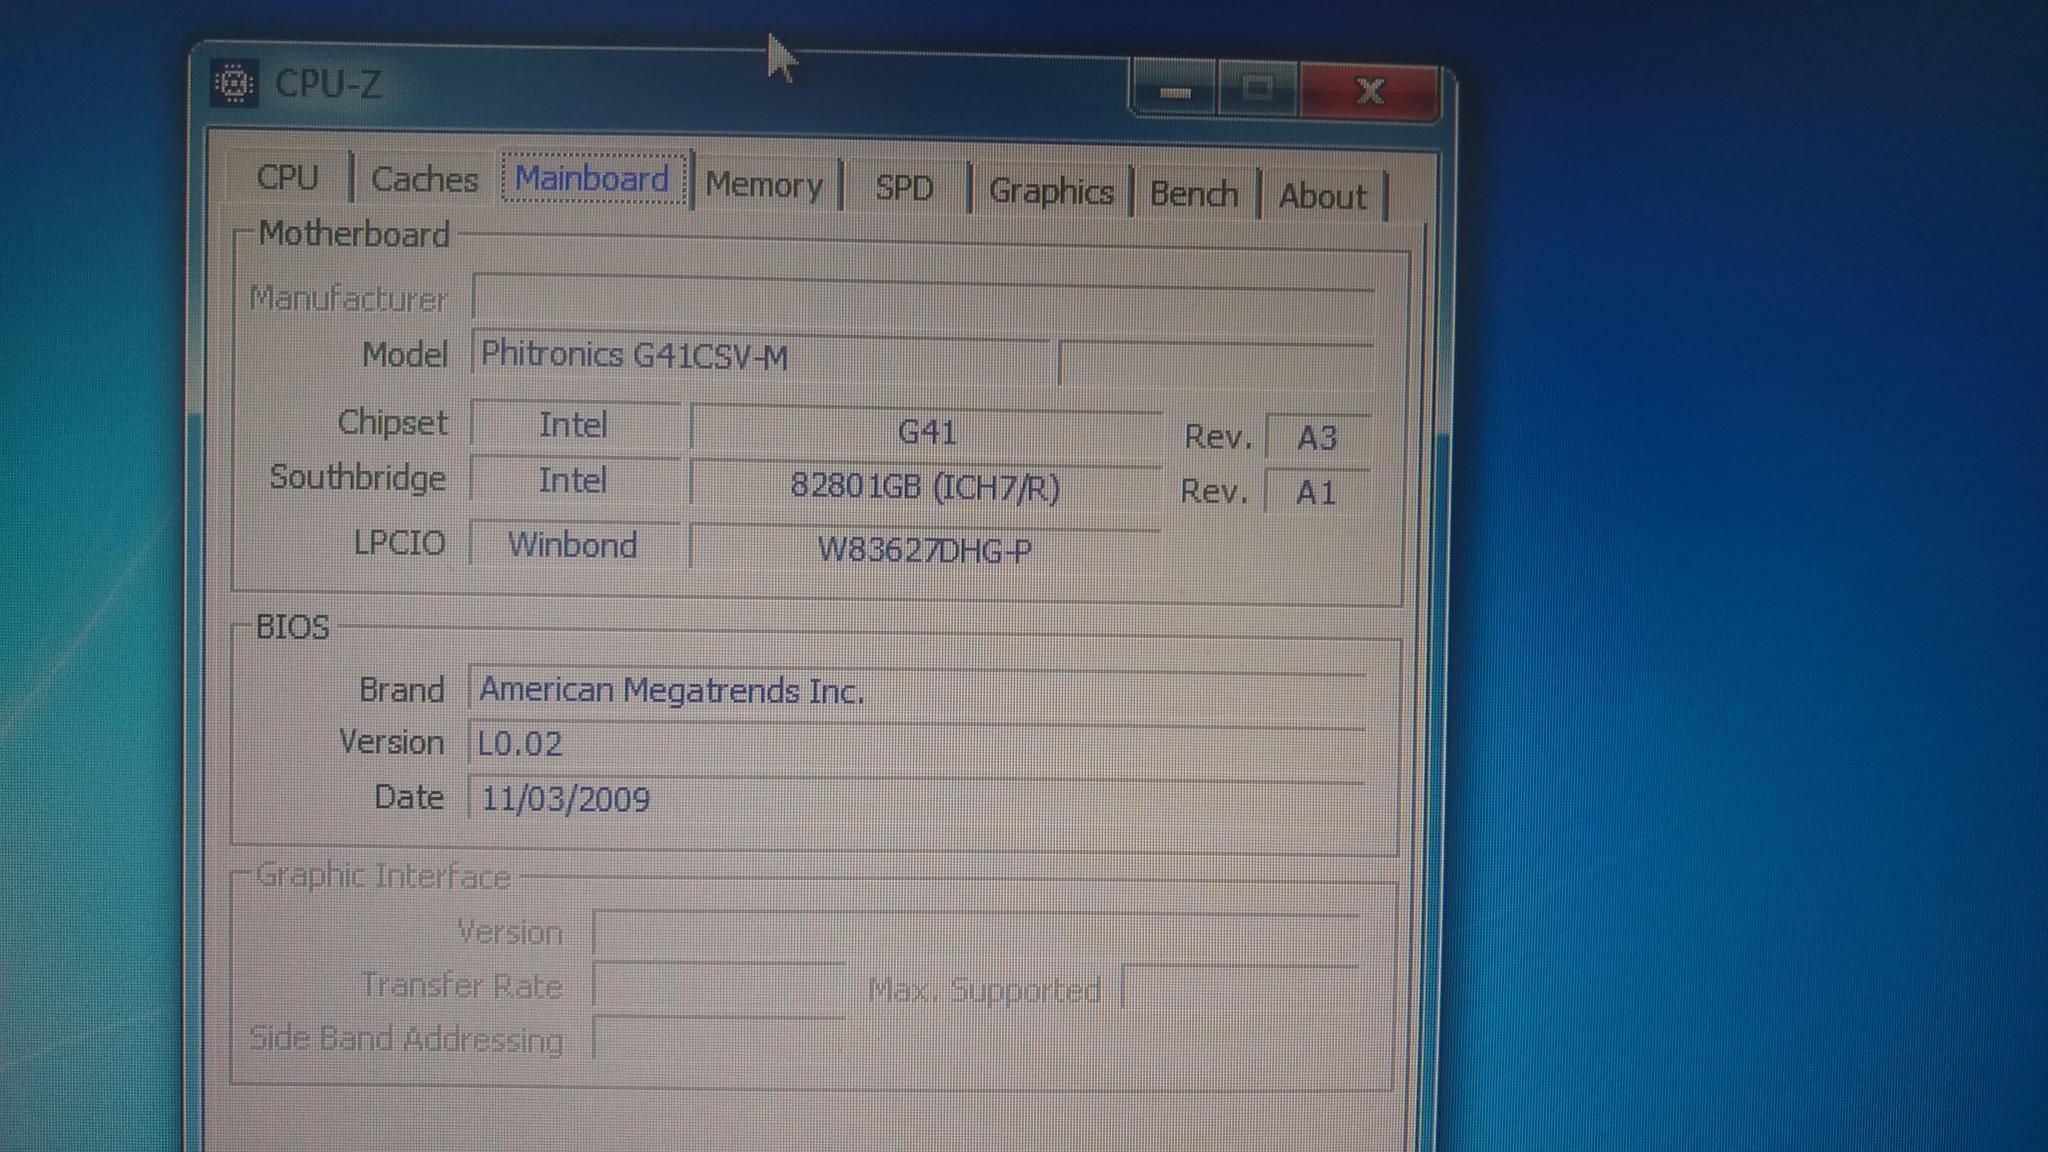Click the BIOS Date 11/03/2009 field
This screenshot has height=1152, width=2048.
pyautogui.click(x=916, y=800)
